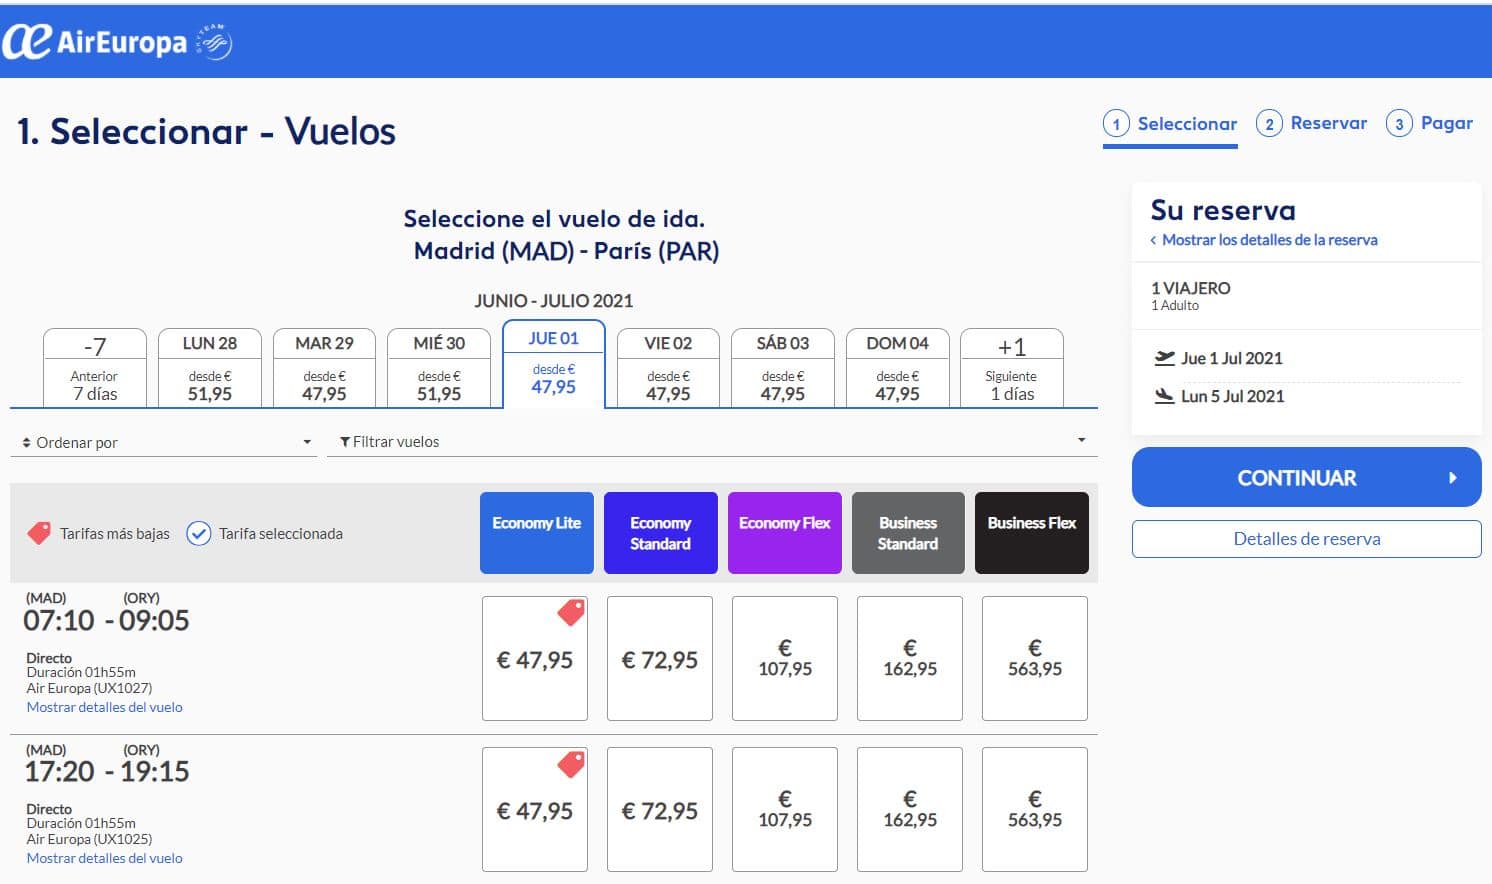This screenshot has width=1492, height=884.
Task: Click the Lun 5 Jul 2021 return date
Action: pos(1232,396)
